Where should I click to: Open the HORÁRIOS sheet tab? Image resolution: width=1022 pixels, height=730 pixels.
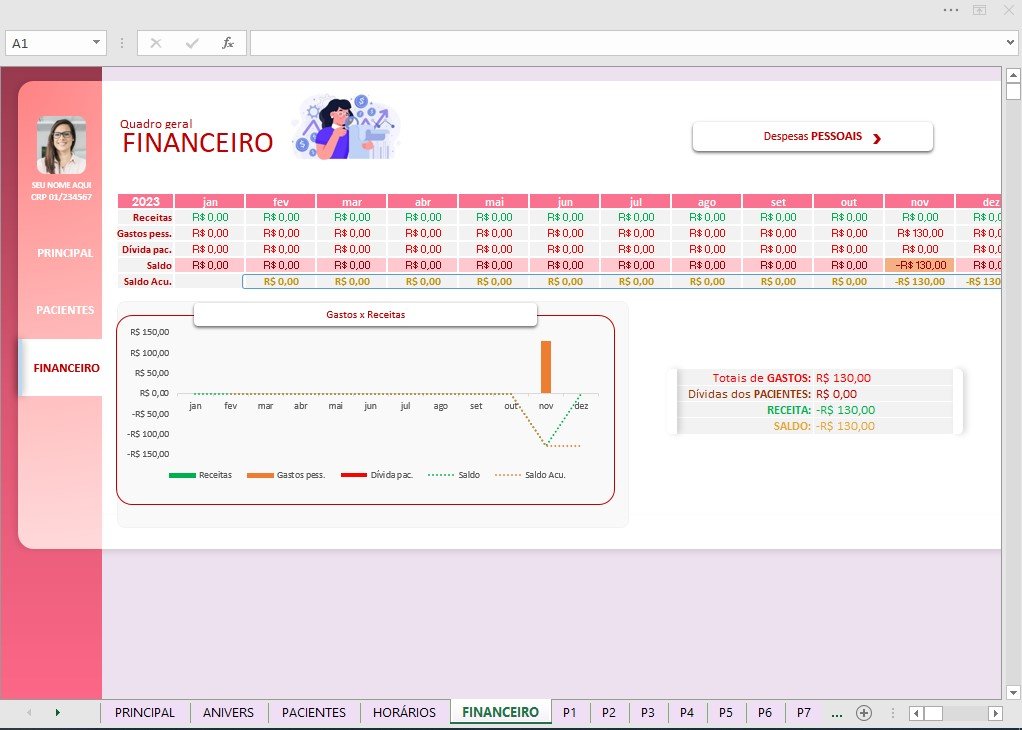[x=404, y=712]
